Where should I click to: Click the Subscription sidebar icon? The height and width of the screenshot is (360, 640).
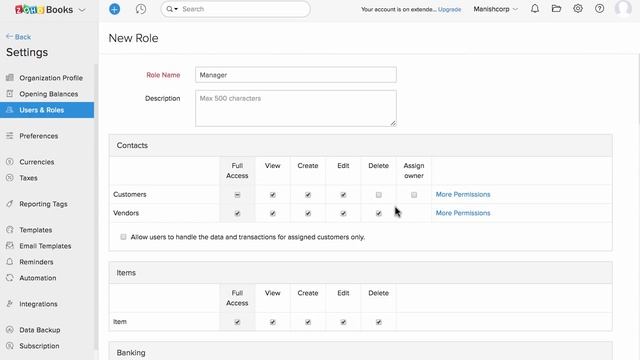pos(10,346)
